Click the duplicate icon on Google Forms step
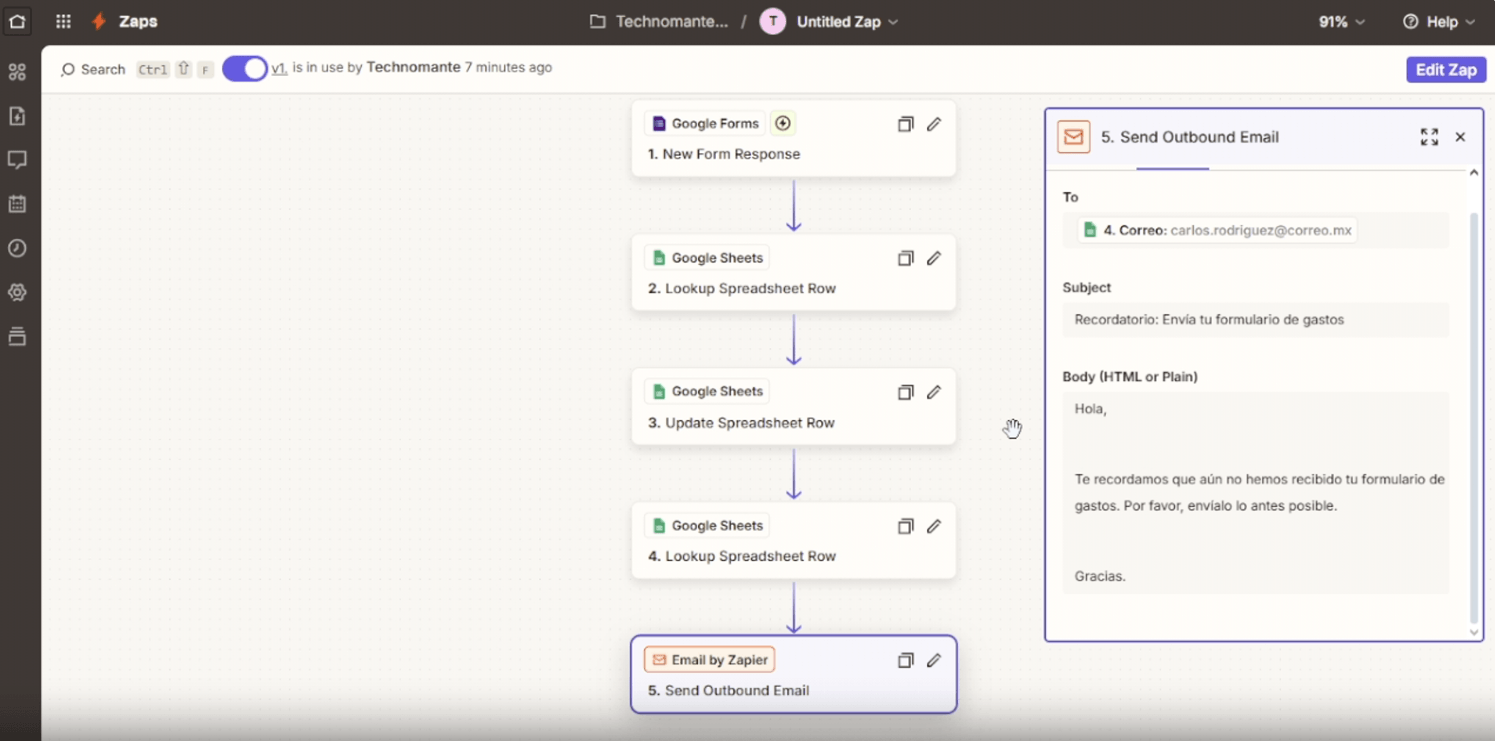The width and height of the screenshot is (1495, 741). pyautogui.click(x=905, y=124)
